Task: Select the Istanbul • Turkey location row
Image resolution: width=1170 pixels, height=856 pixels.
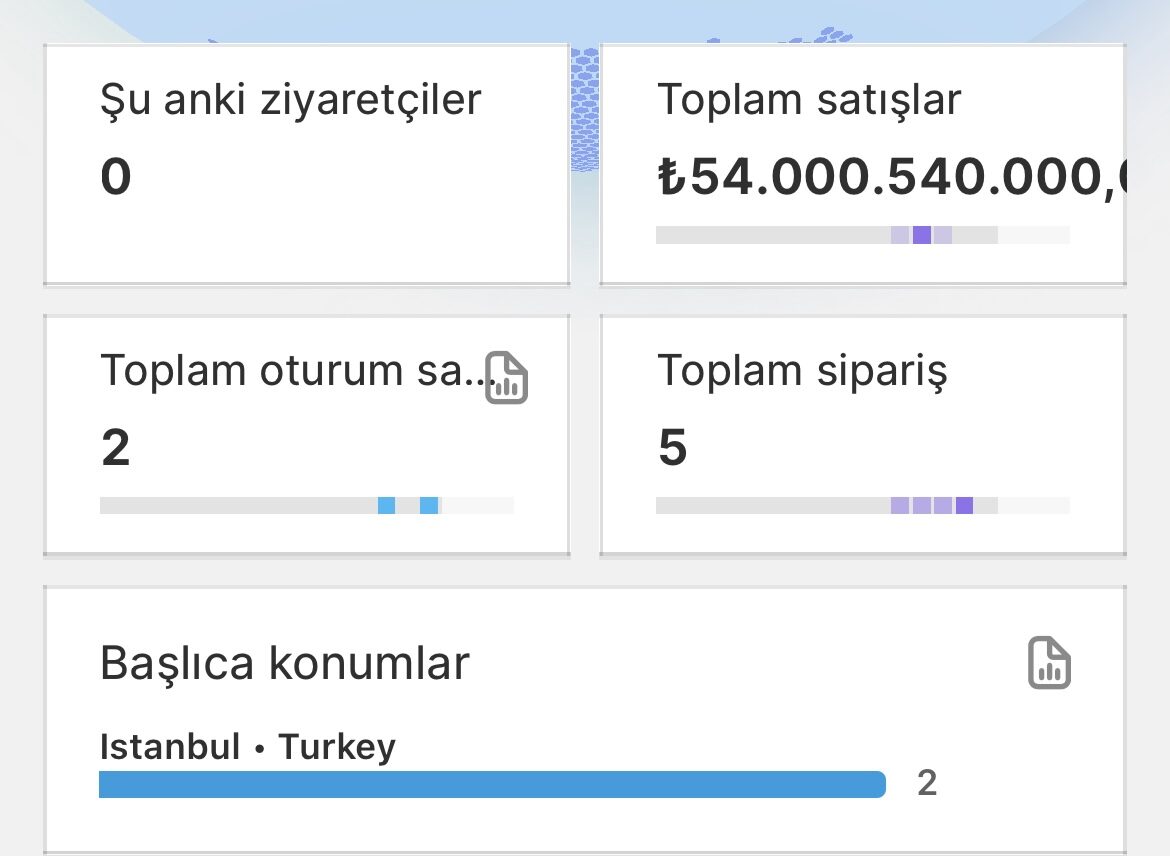Action: [518, 764]
